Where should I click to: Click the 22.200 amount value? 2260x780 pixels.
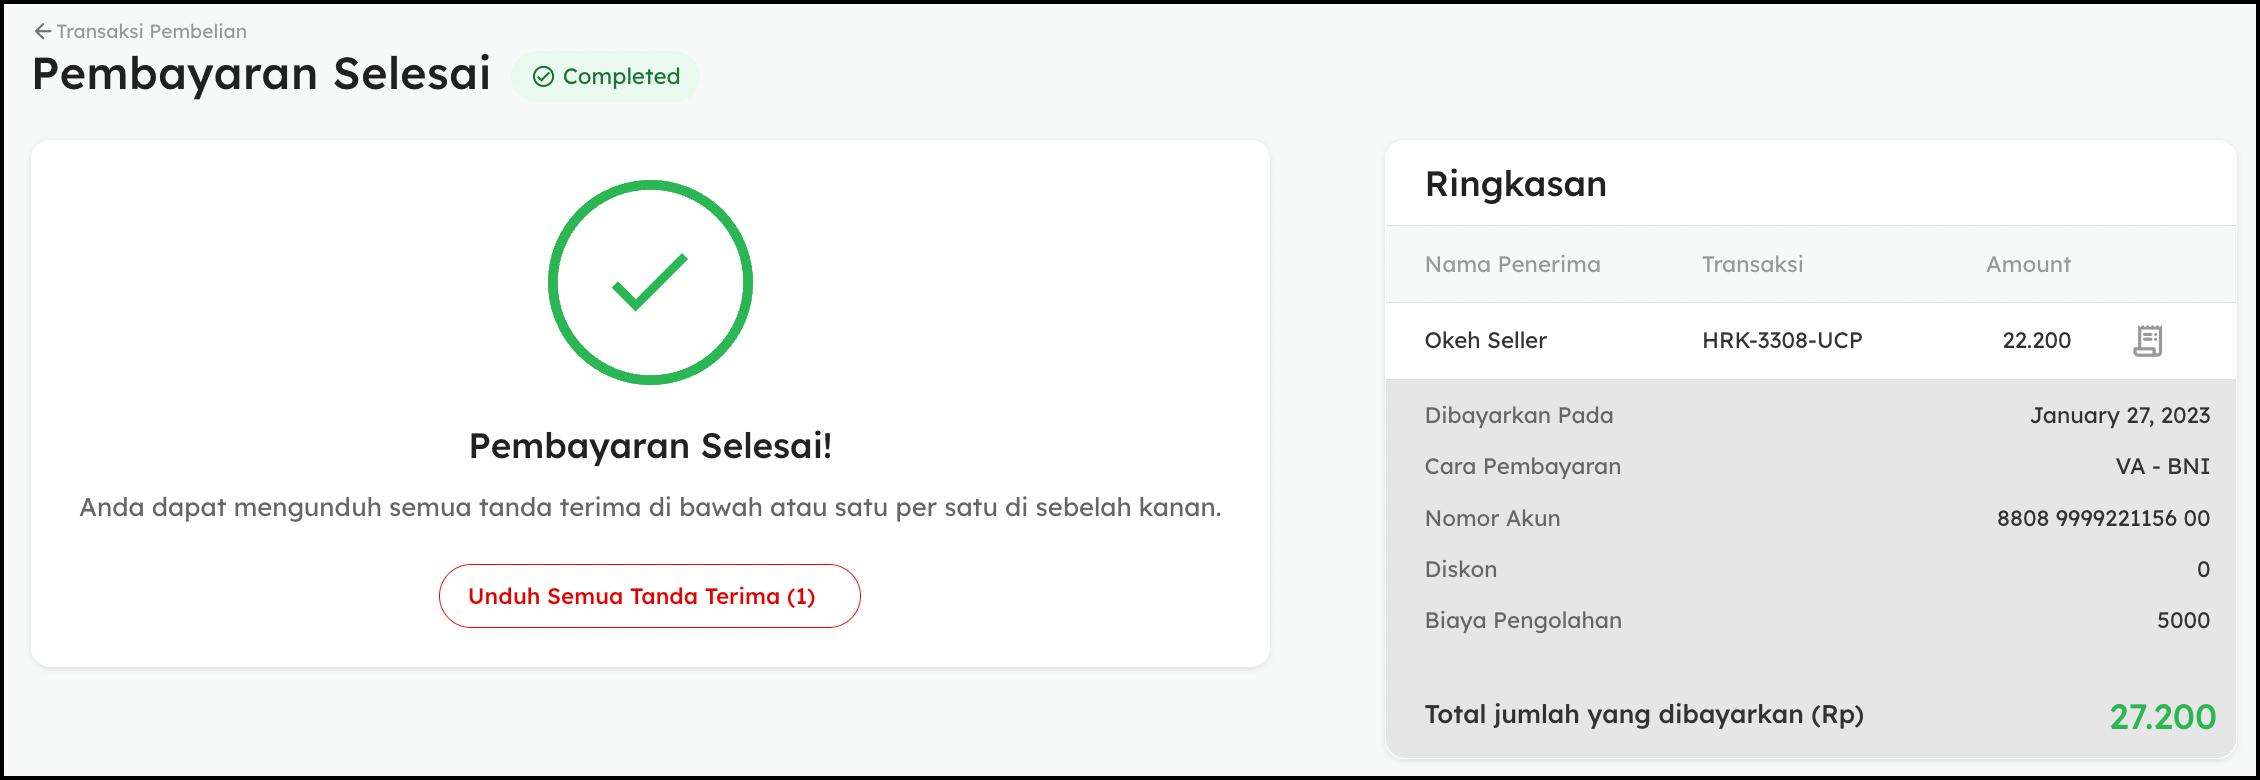point(2036,340)
